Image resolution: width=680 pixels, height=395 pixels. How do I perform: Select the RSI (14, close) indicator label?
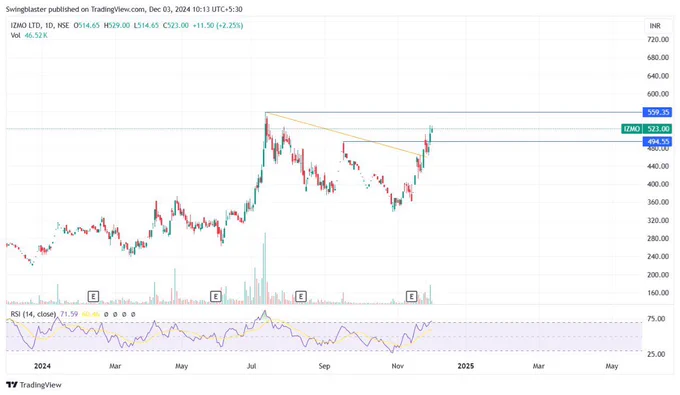click(33, 314)
